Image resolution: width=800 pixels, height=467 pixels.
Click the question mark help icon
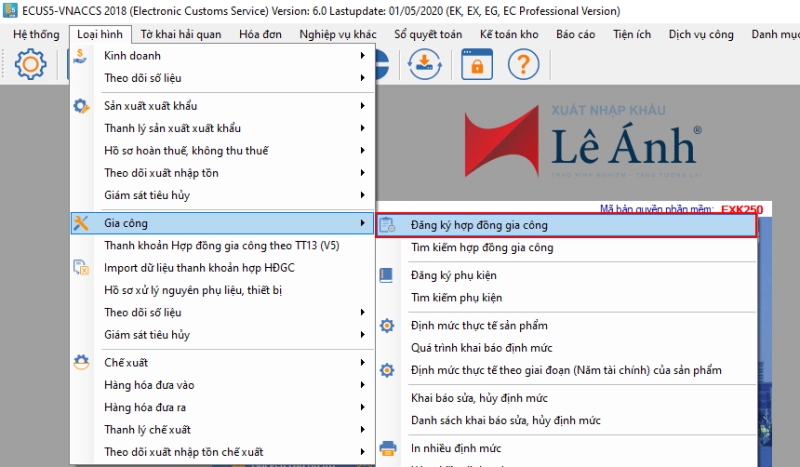tap(523, 64)
